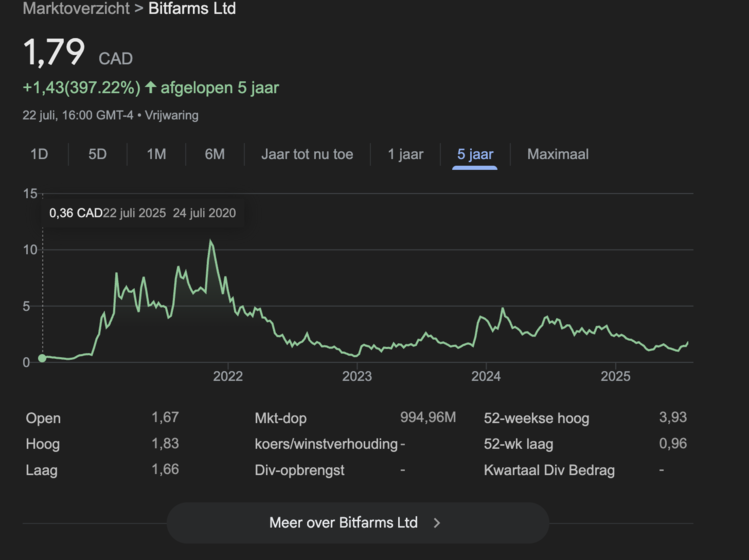Screen dimensions: 749x560
Task: Click the 2023 x-axis label
Action: pyautogui.click(x=357, y=377)
